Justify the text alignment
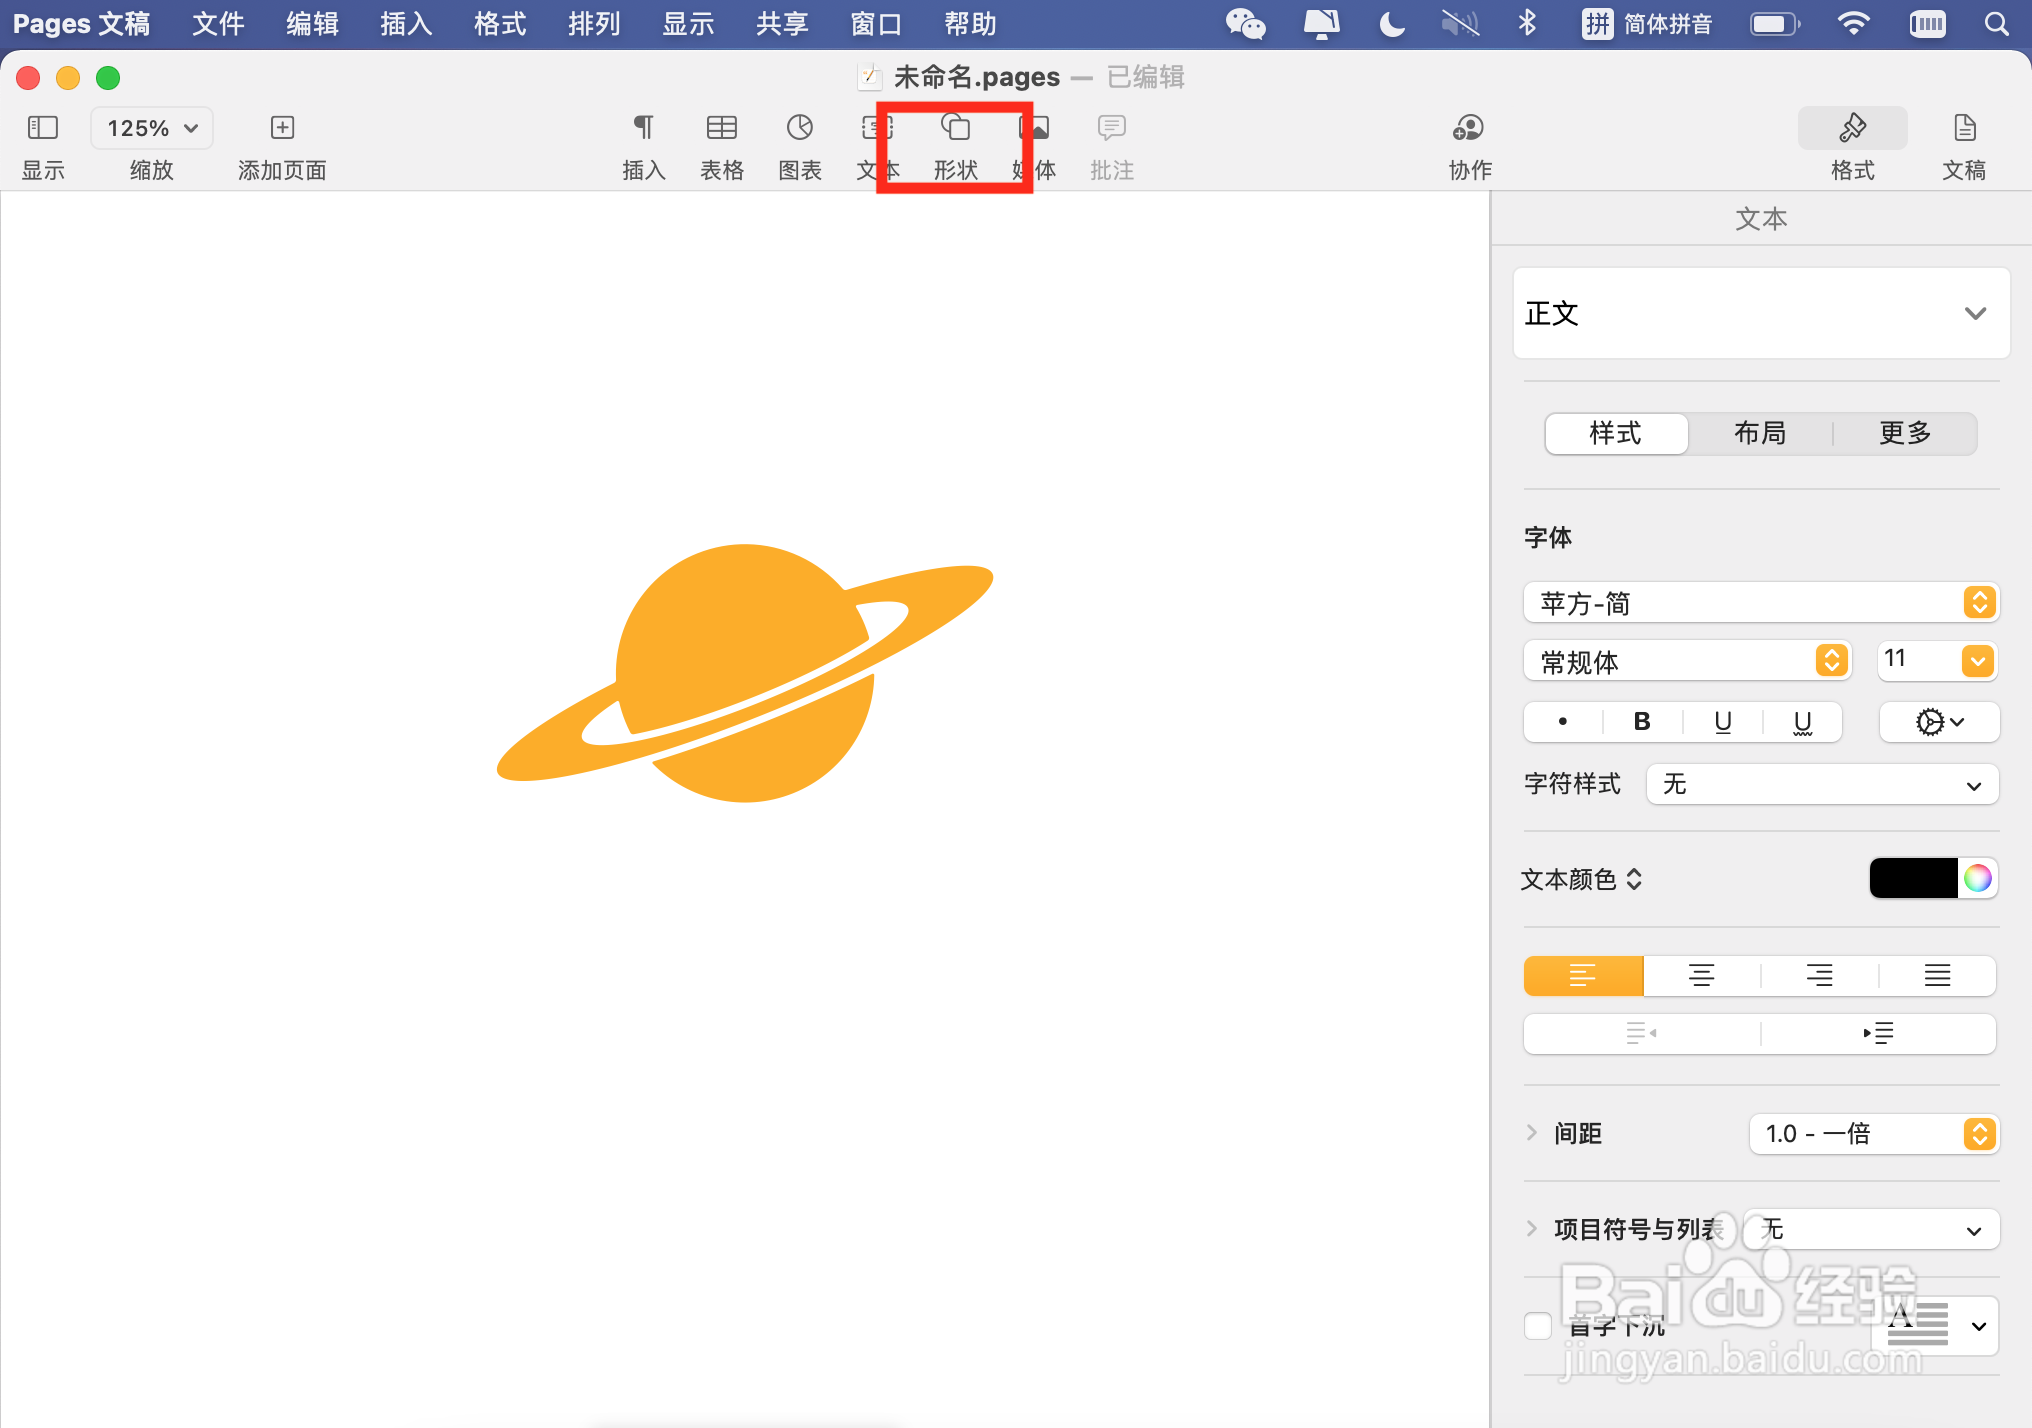 [x=1937, y=975]
